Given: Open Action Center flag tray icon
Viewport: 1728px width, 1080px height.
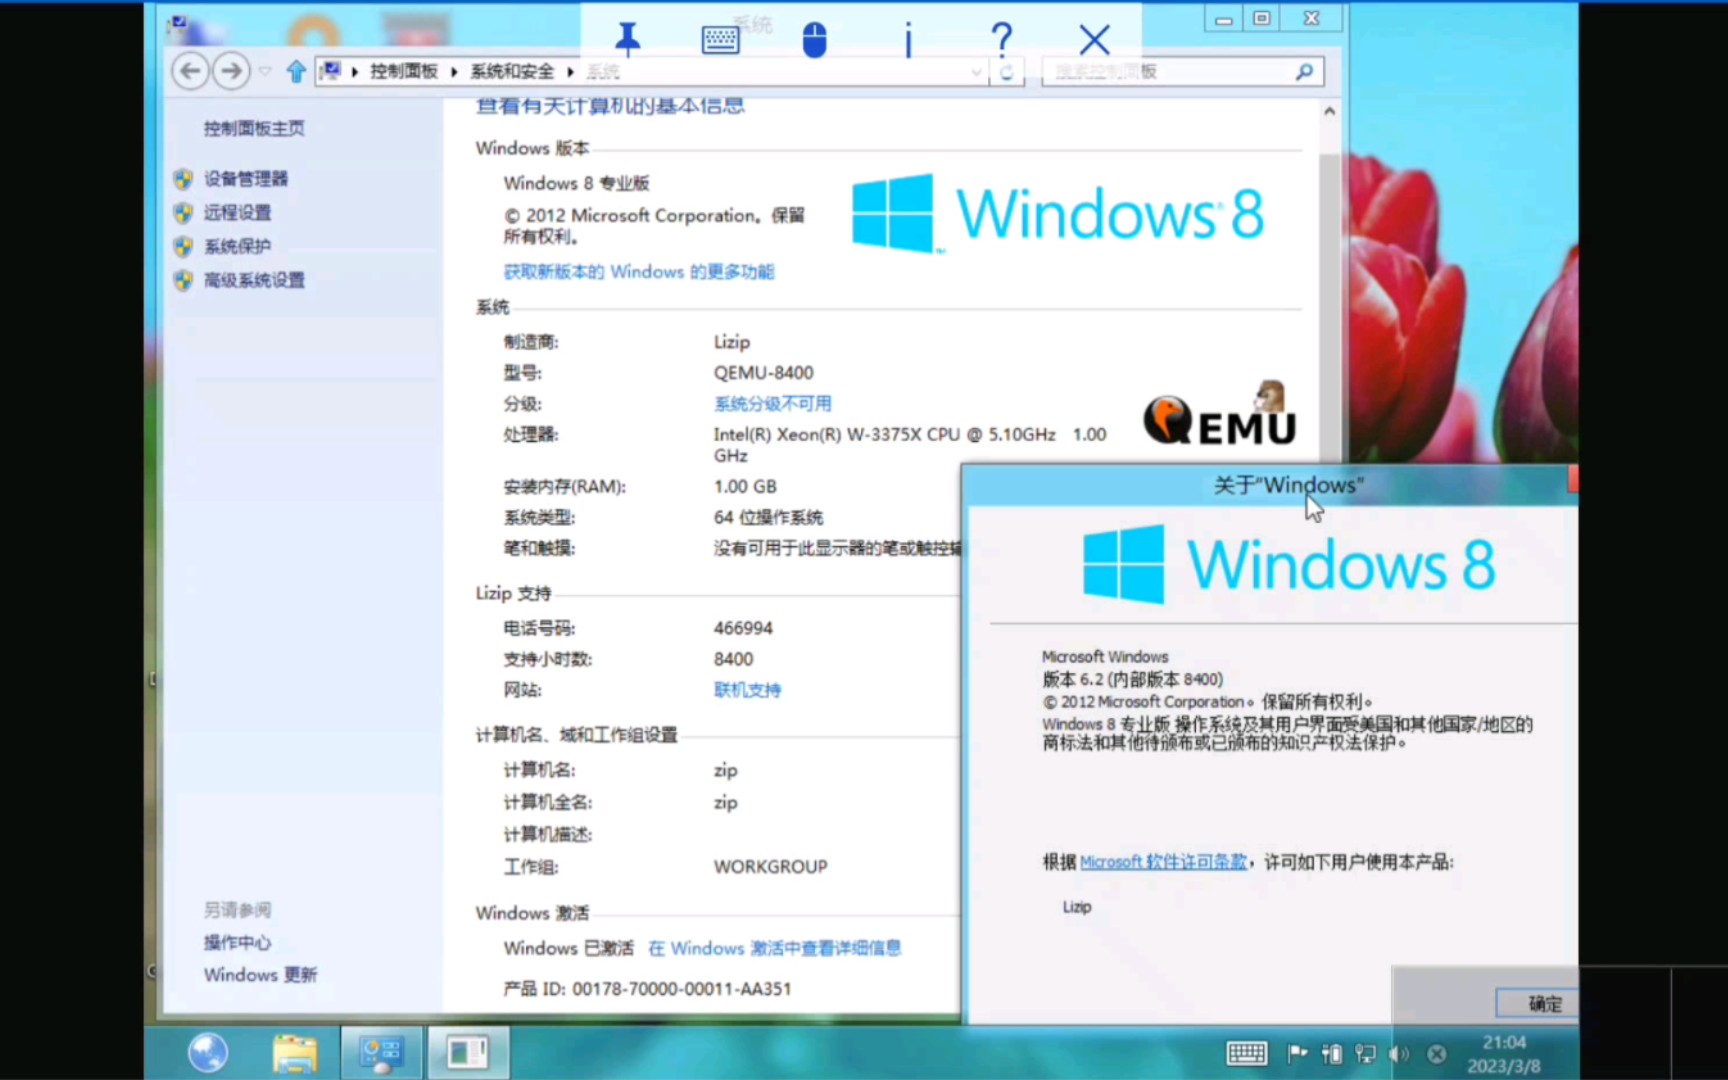Looking at the screenshot, I should click(1298, 1053).
